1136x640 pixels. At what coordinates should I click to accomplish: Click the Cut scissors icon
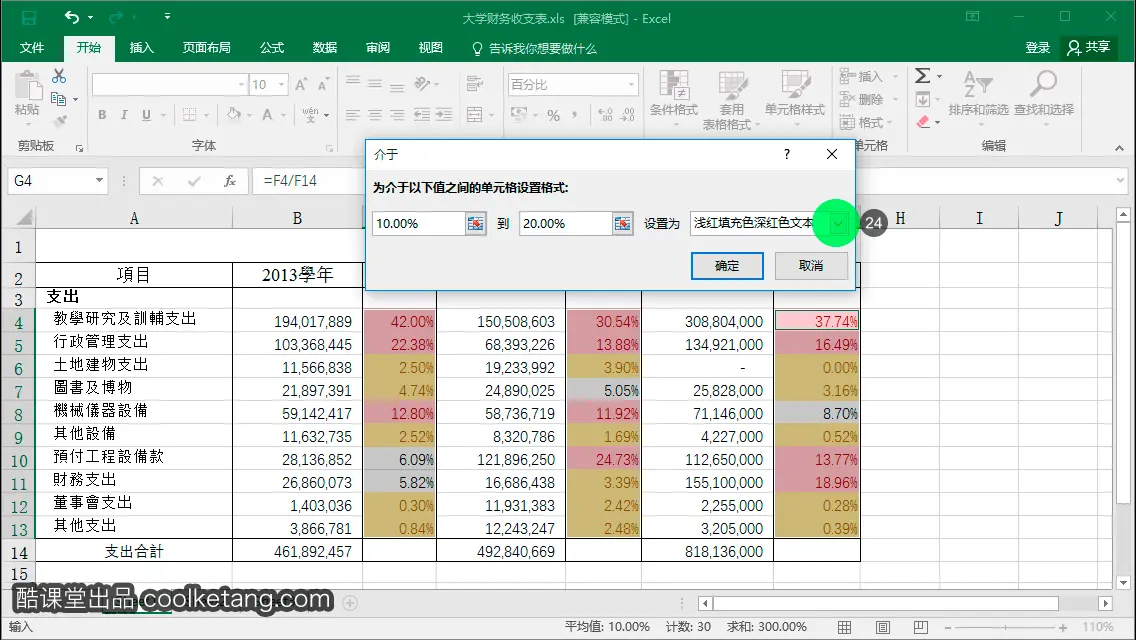click(59, 76)
